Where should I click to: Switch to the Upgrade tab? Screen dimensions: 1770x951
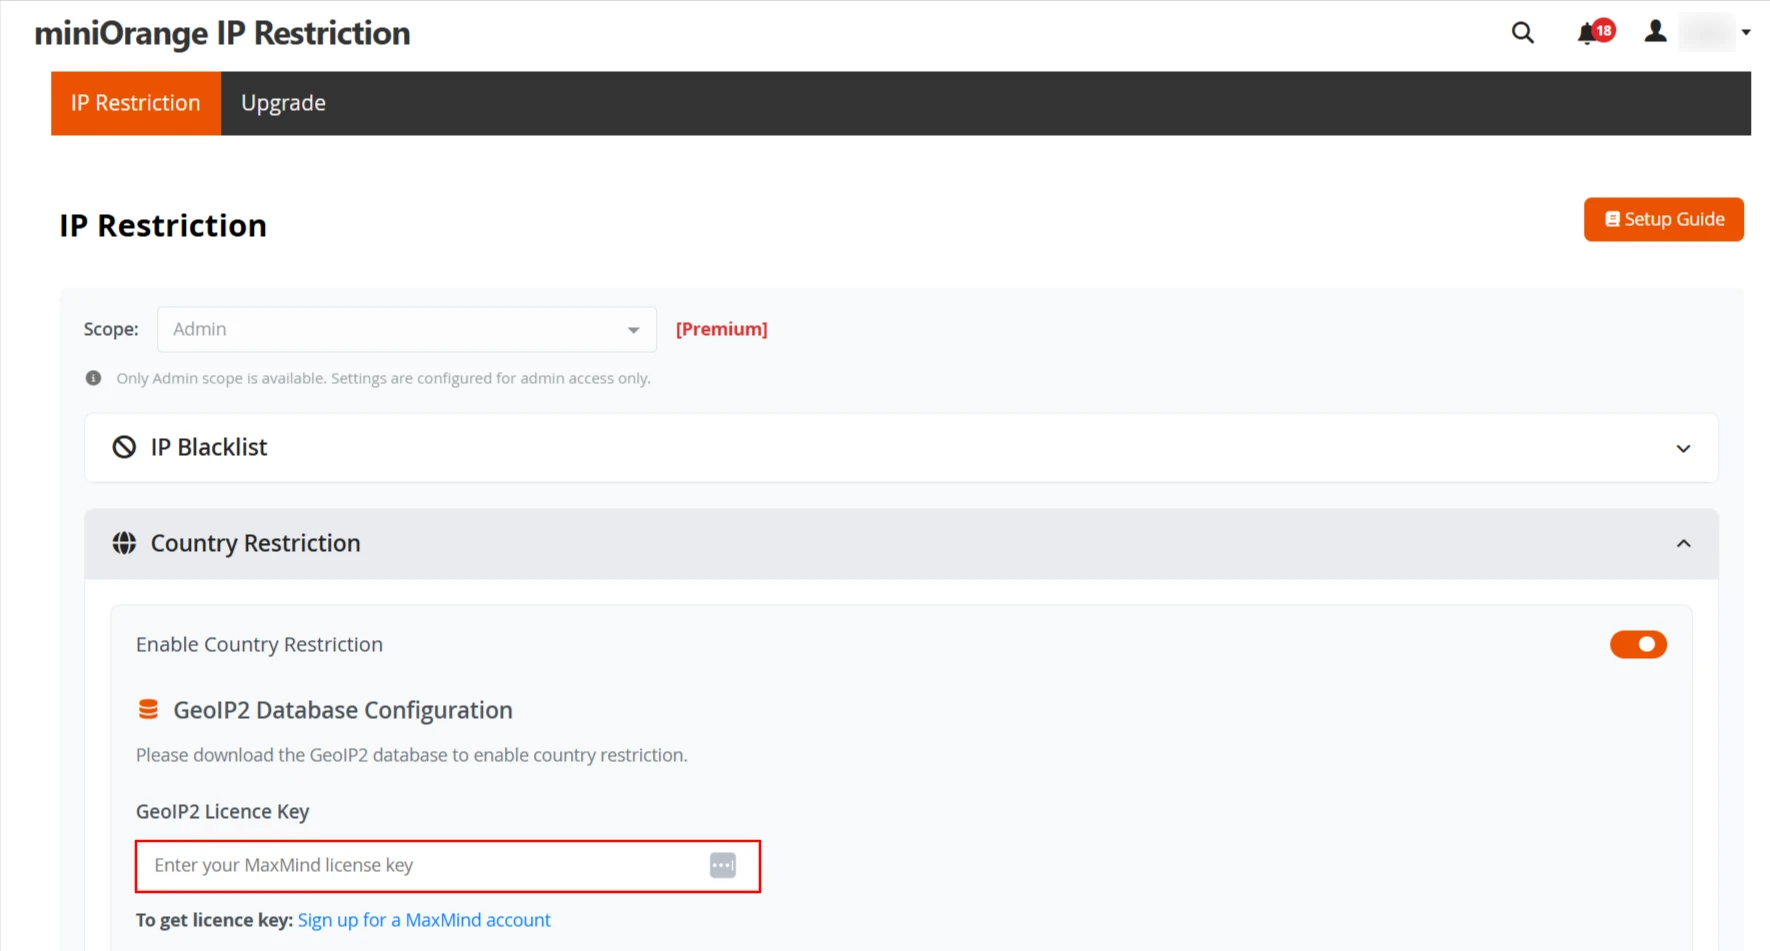283,103
